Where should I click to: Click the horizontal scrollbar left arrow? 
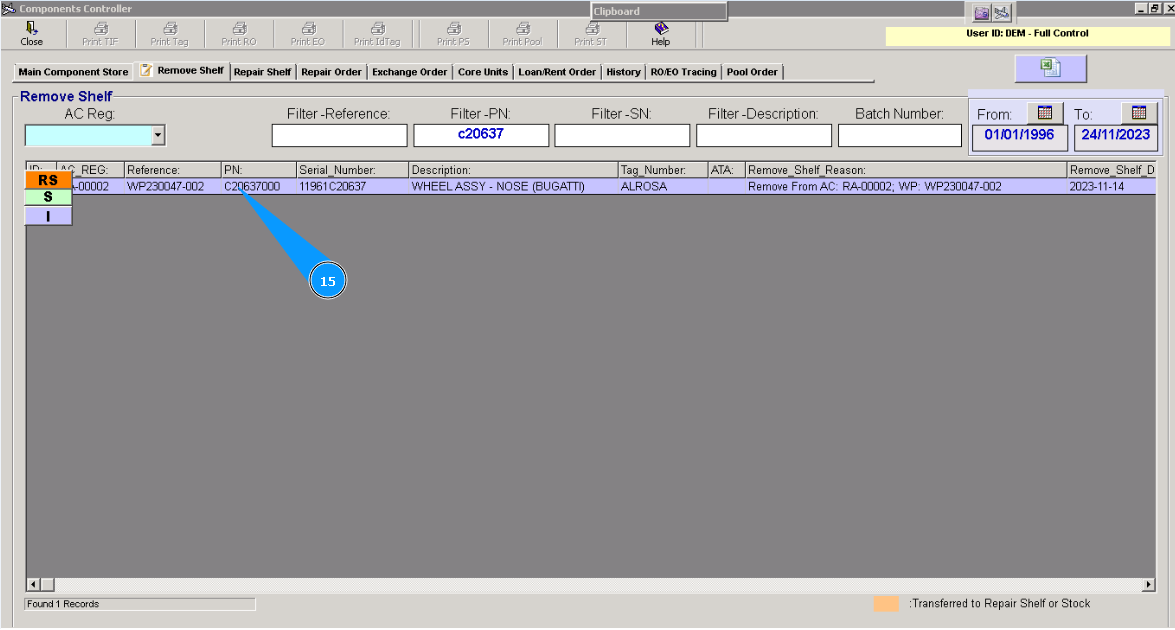(x=33, y=584)
